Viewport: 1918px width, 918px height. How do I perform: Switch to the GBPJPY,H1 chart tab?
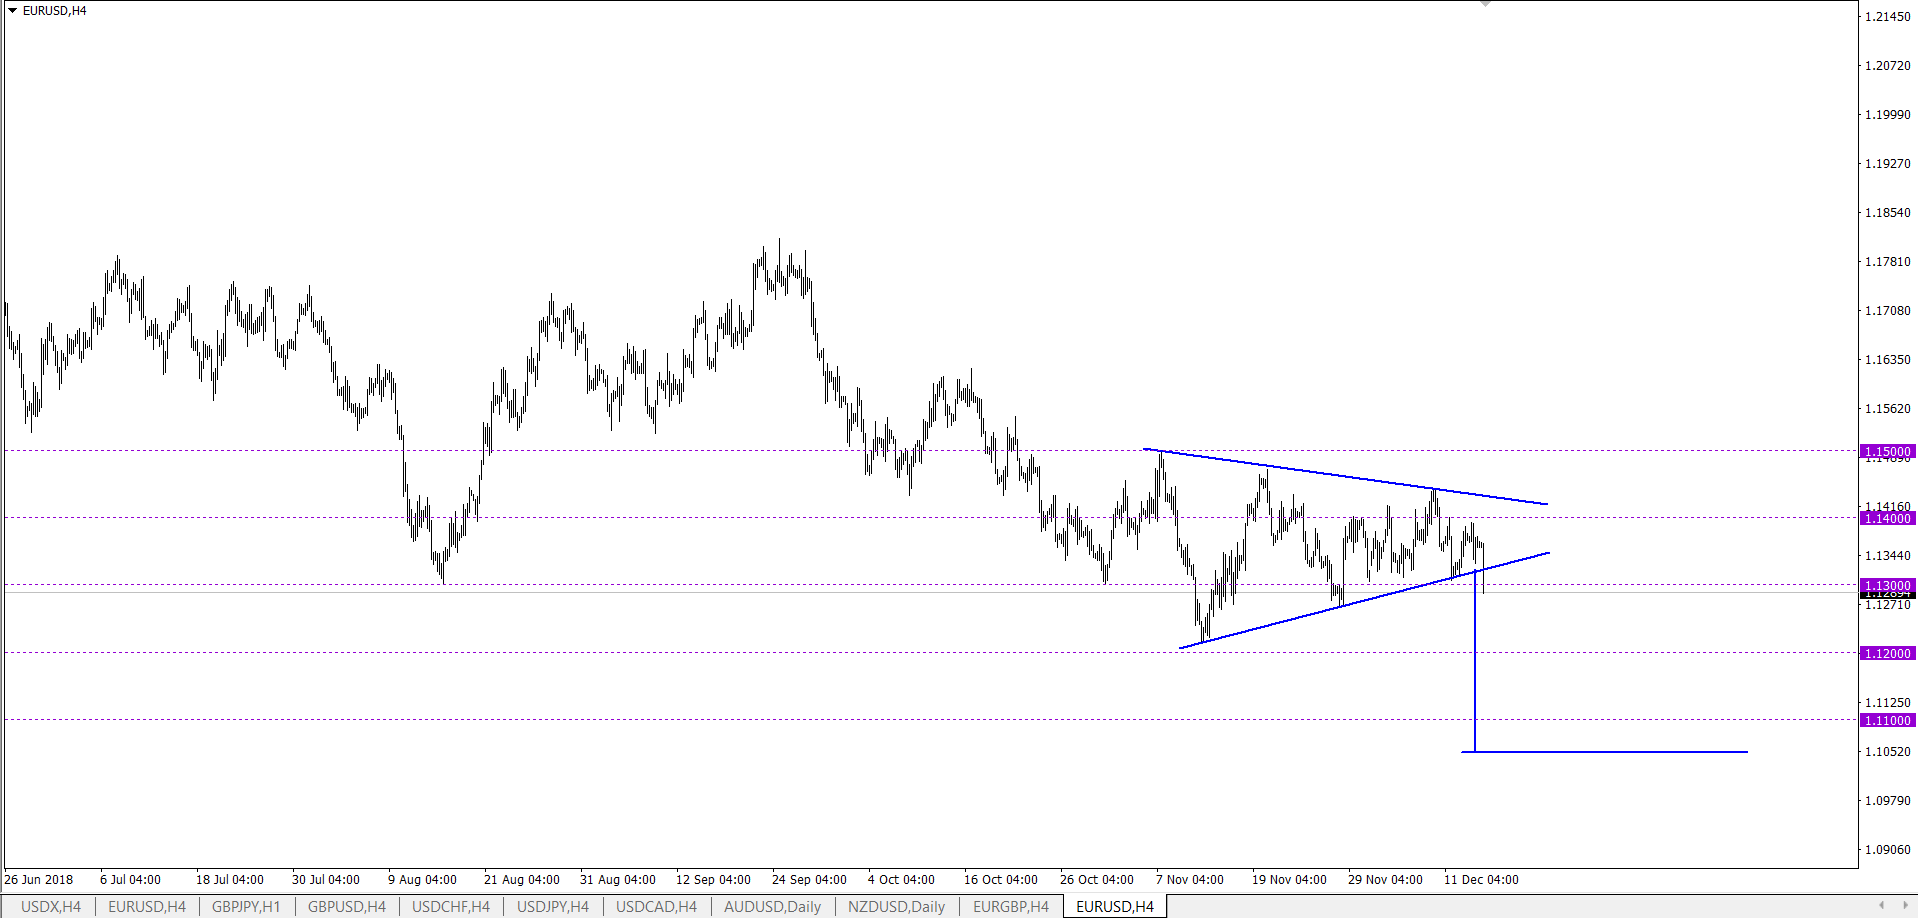pos(246,907)
